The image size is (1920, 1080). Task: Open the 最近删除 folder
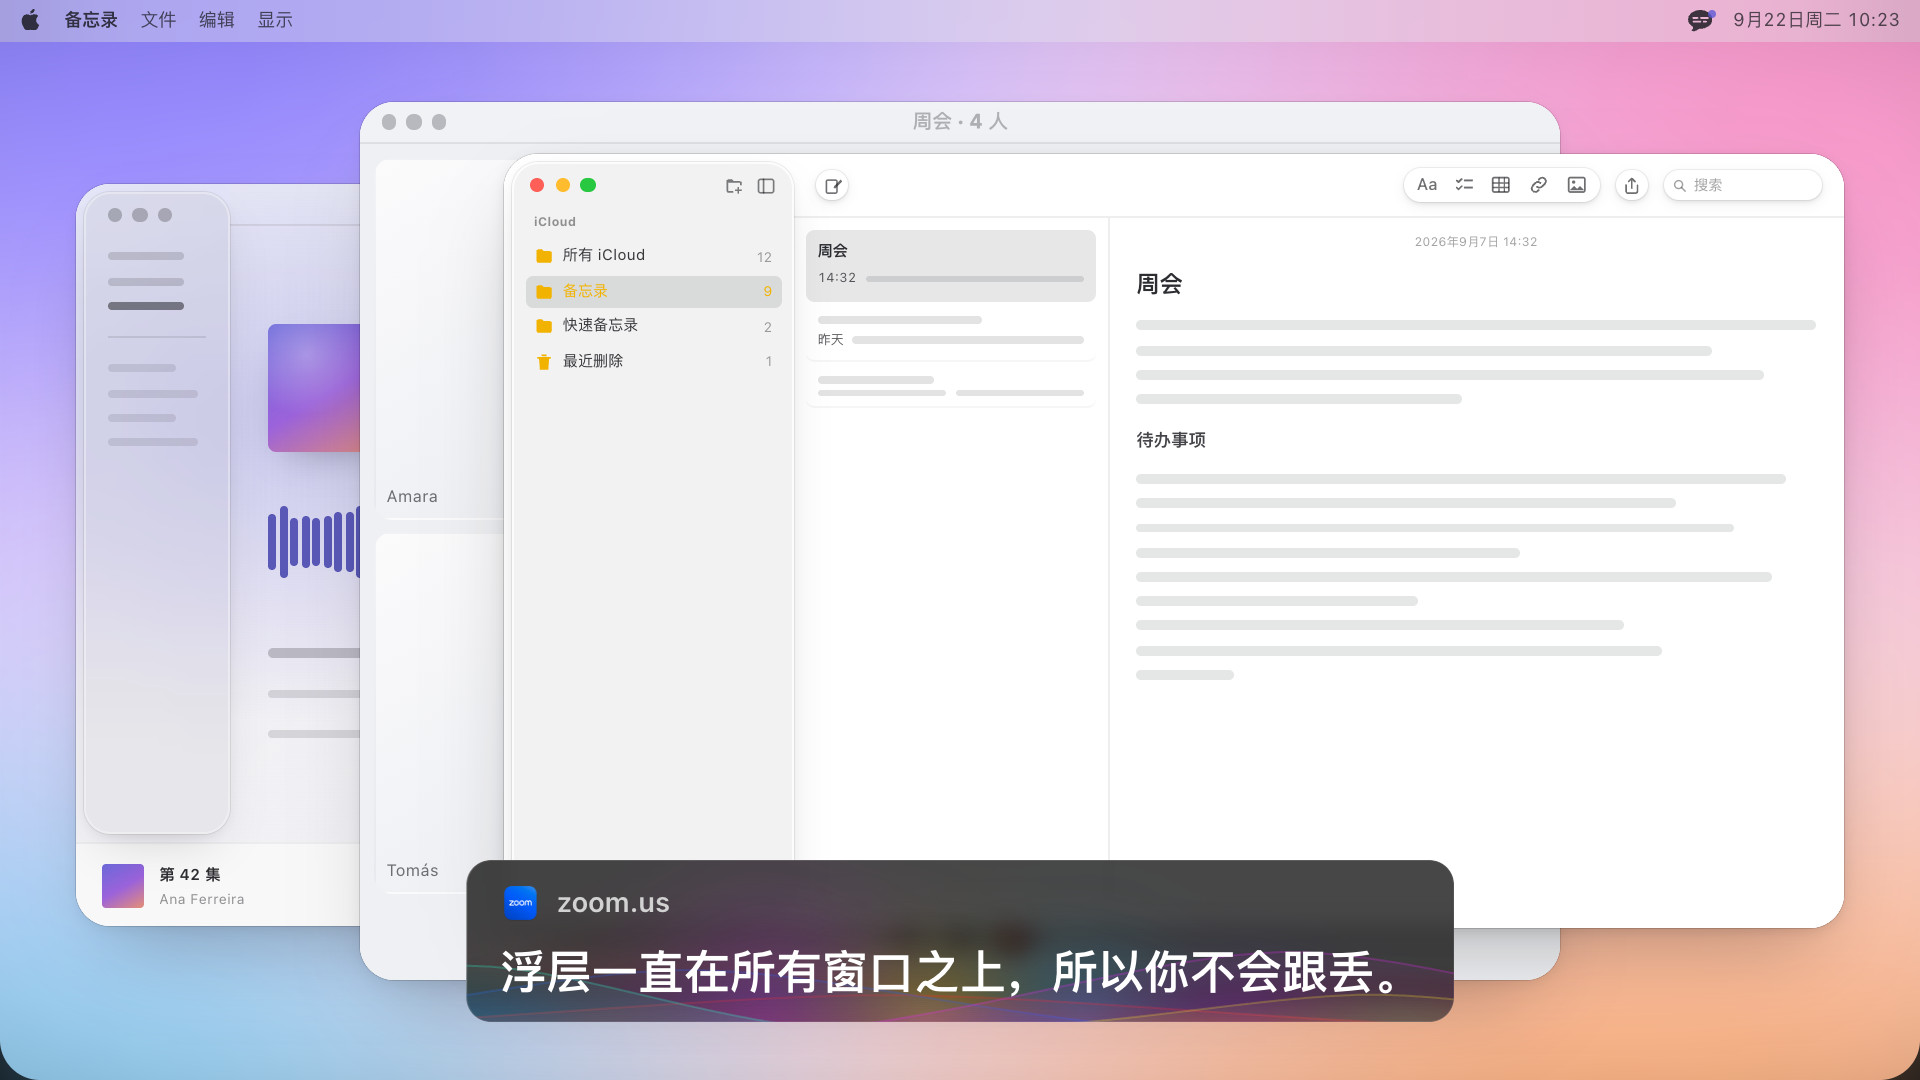pyautogui.click(x=654, y=361)
